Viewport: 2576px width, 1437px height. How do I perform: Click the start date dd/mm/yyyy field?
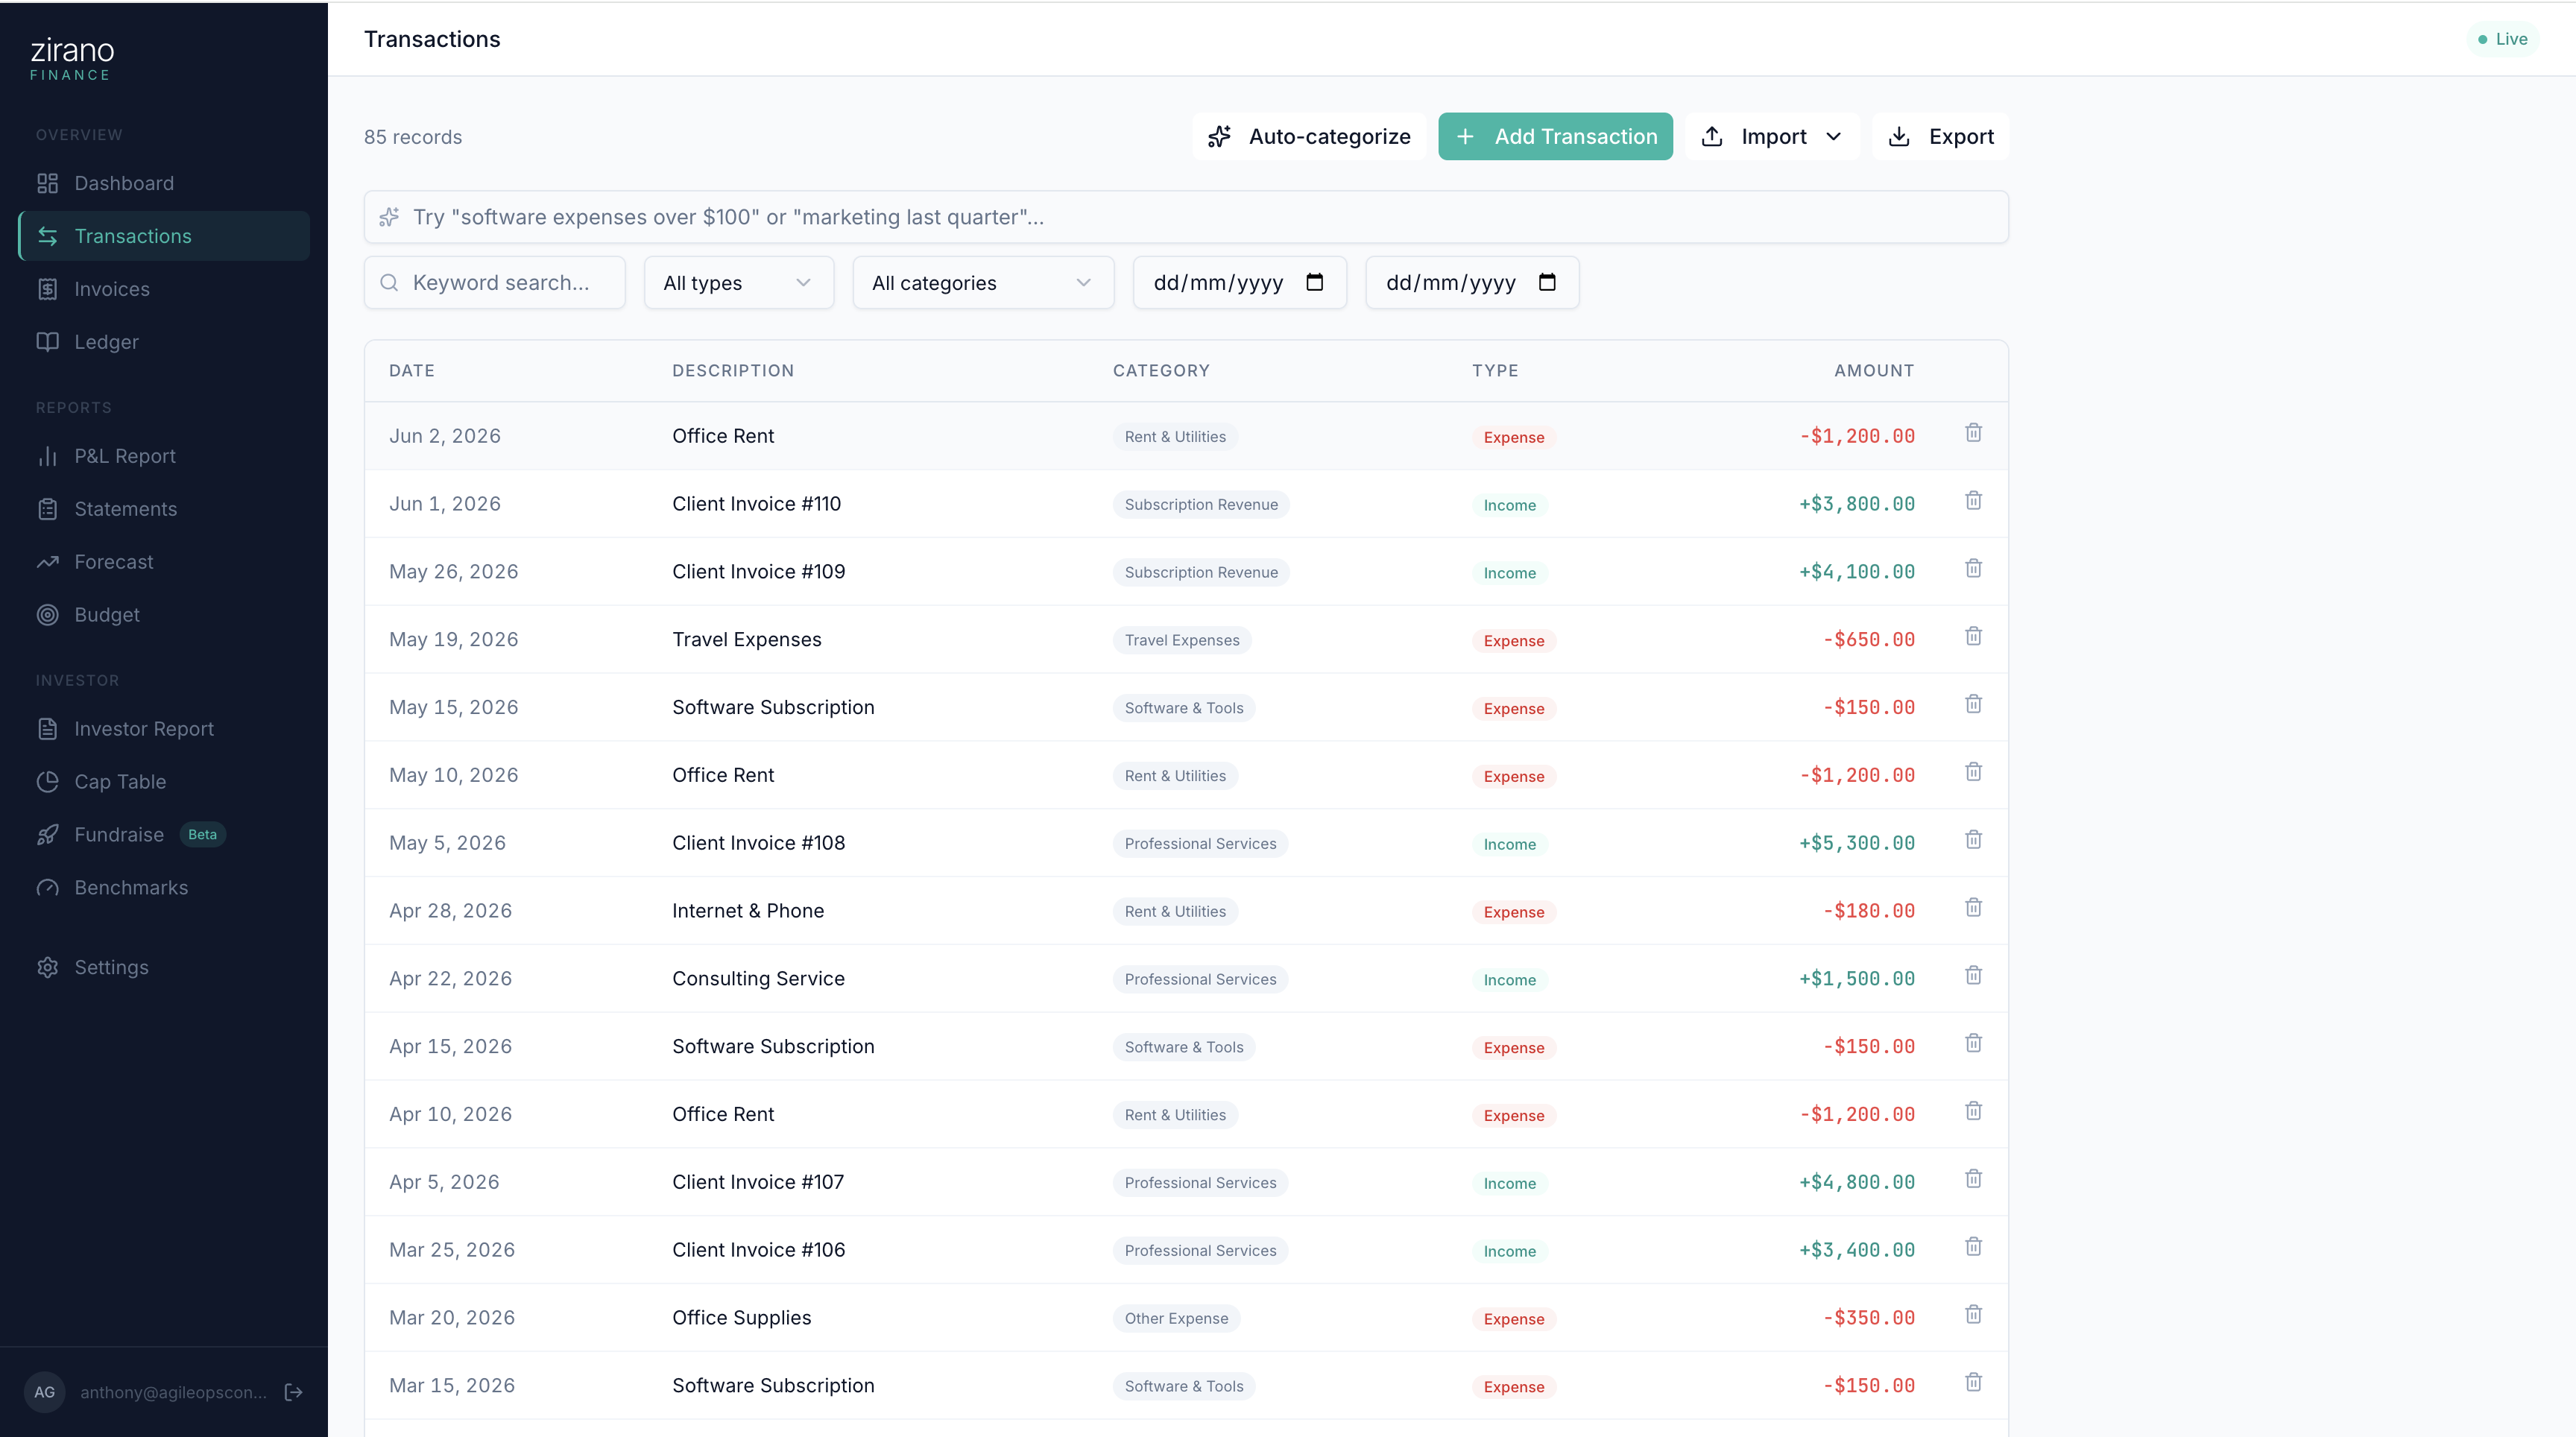[1240, 283]
